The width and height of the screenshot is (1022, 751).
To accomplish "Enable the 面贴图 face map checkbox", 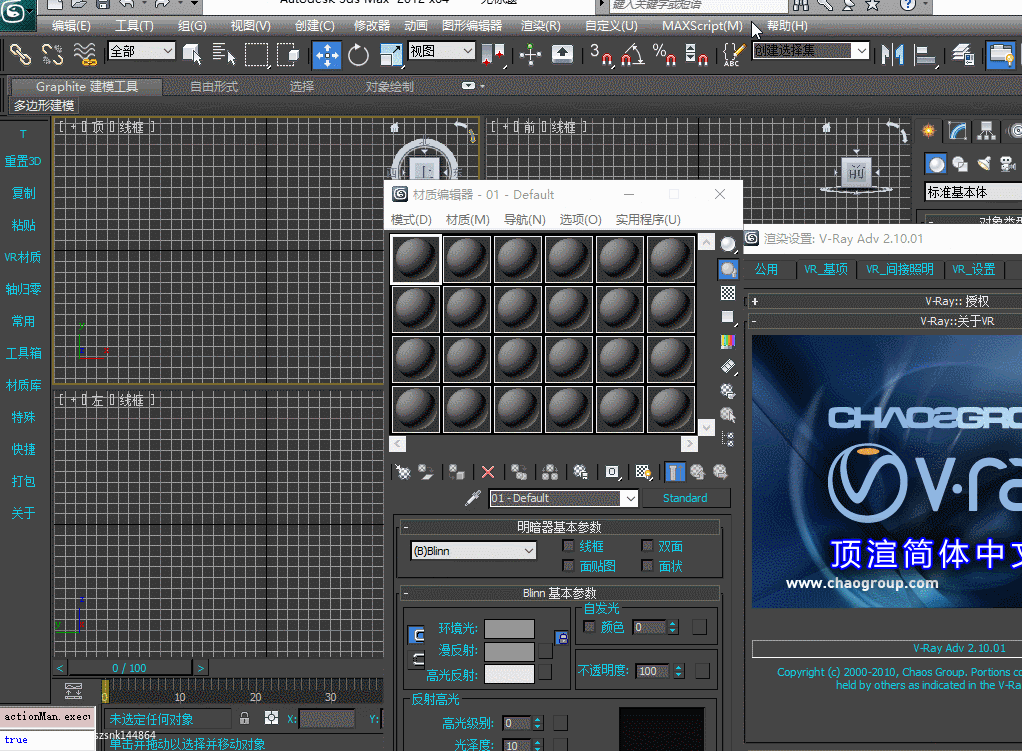I will point(568,566).
